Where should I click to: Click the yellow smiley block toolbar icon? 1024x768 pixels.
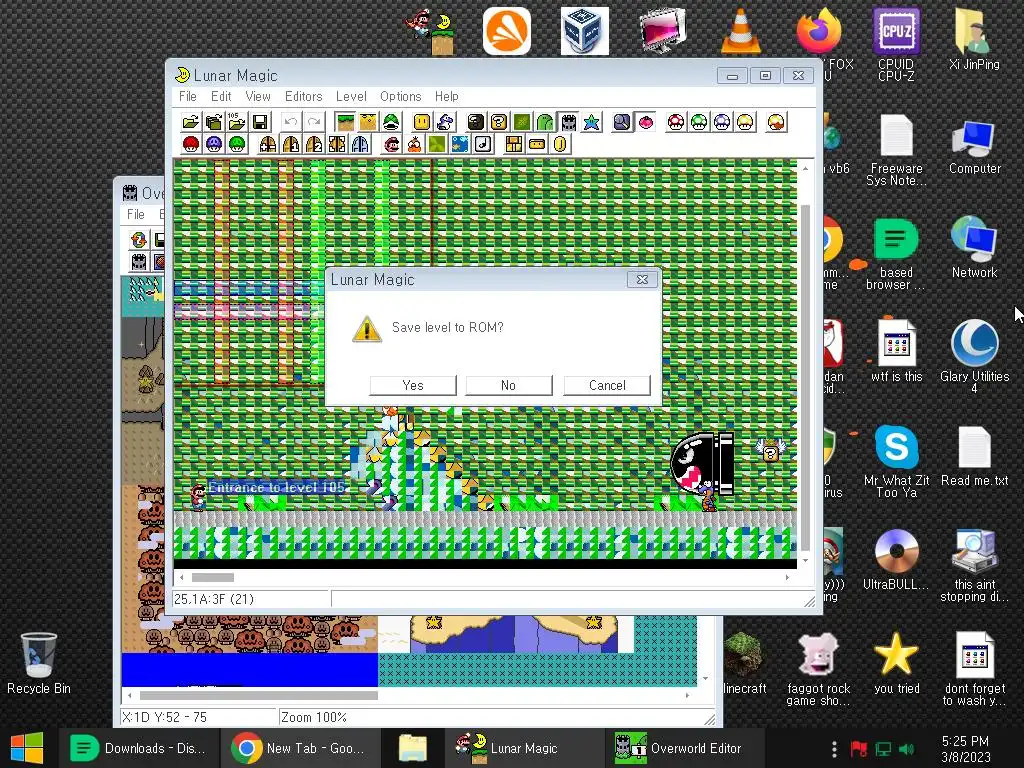(x=422, y=122)
